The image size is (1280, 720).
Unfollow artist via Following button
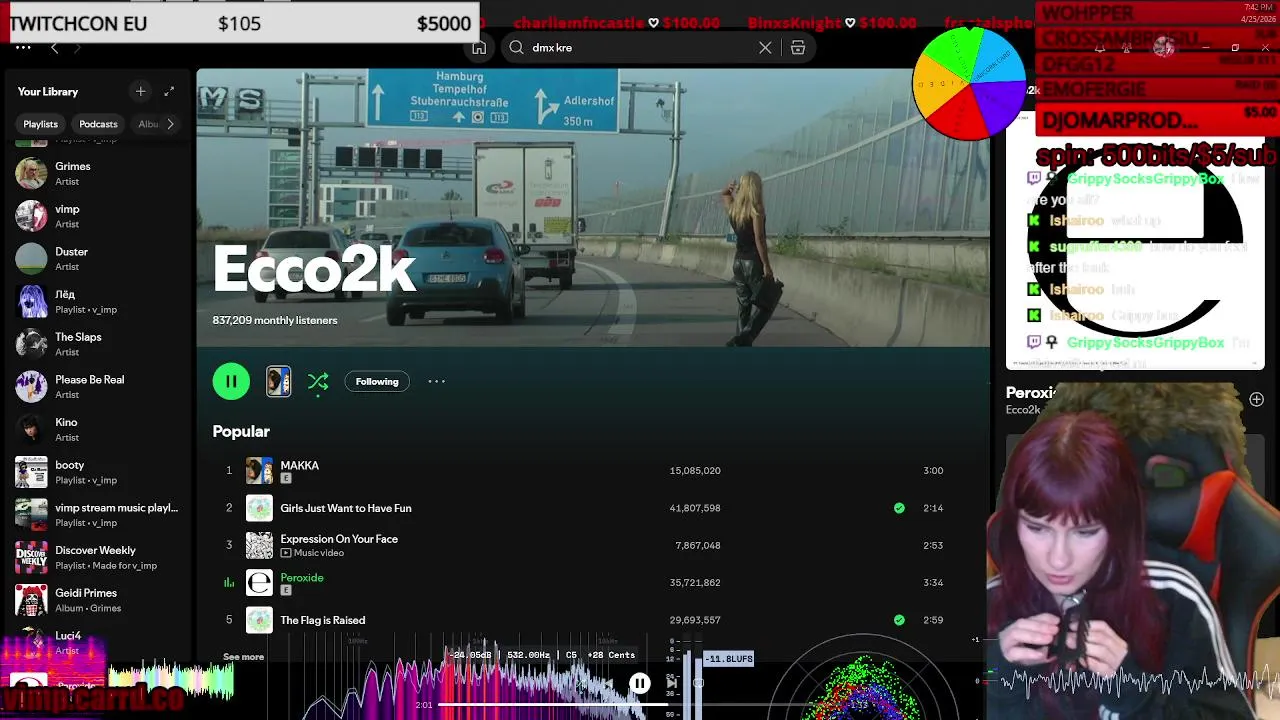pos(377,381)
